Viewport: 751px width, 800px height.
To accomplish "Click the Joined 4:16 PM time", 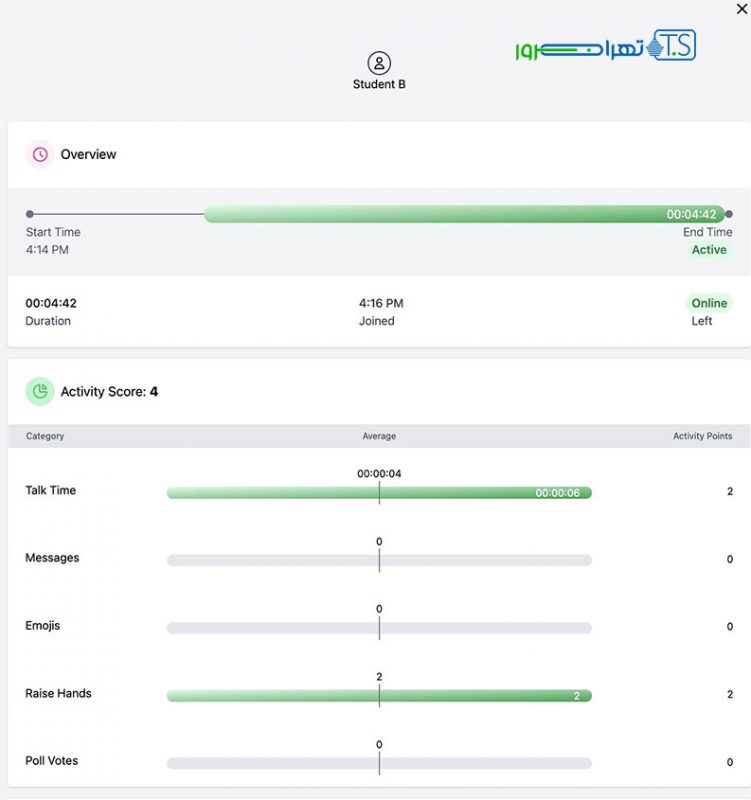I will [381, 303].
